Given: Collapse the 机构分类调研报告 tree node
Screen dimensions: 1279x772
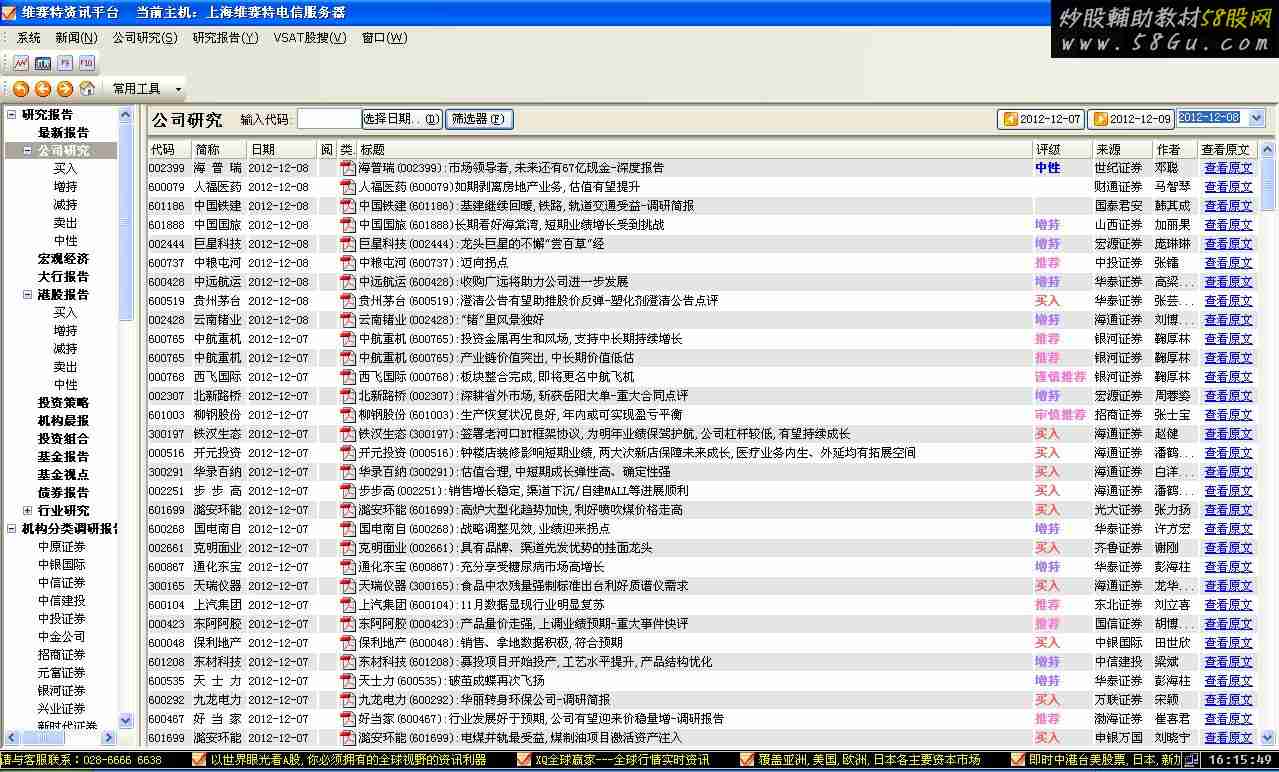Looking at the screenshot, I should (x=12, y=529).
